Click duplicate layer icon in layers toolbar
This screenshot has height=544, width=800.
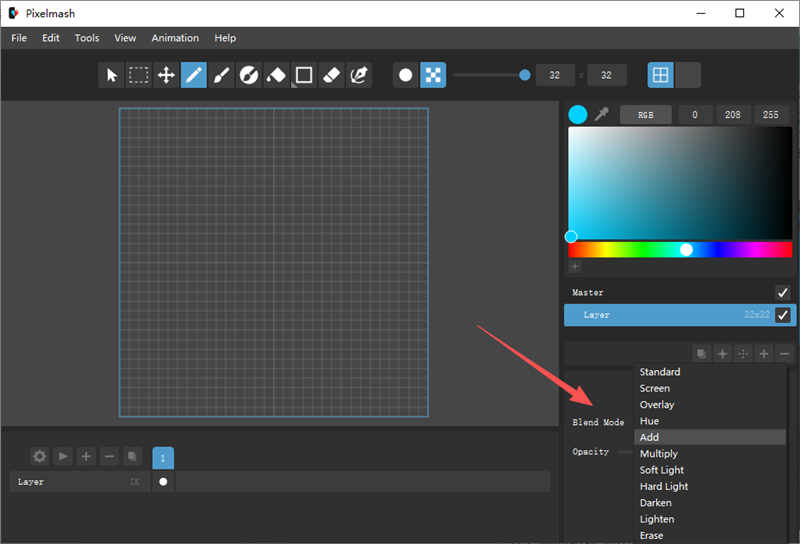click(x=702, y=354)
